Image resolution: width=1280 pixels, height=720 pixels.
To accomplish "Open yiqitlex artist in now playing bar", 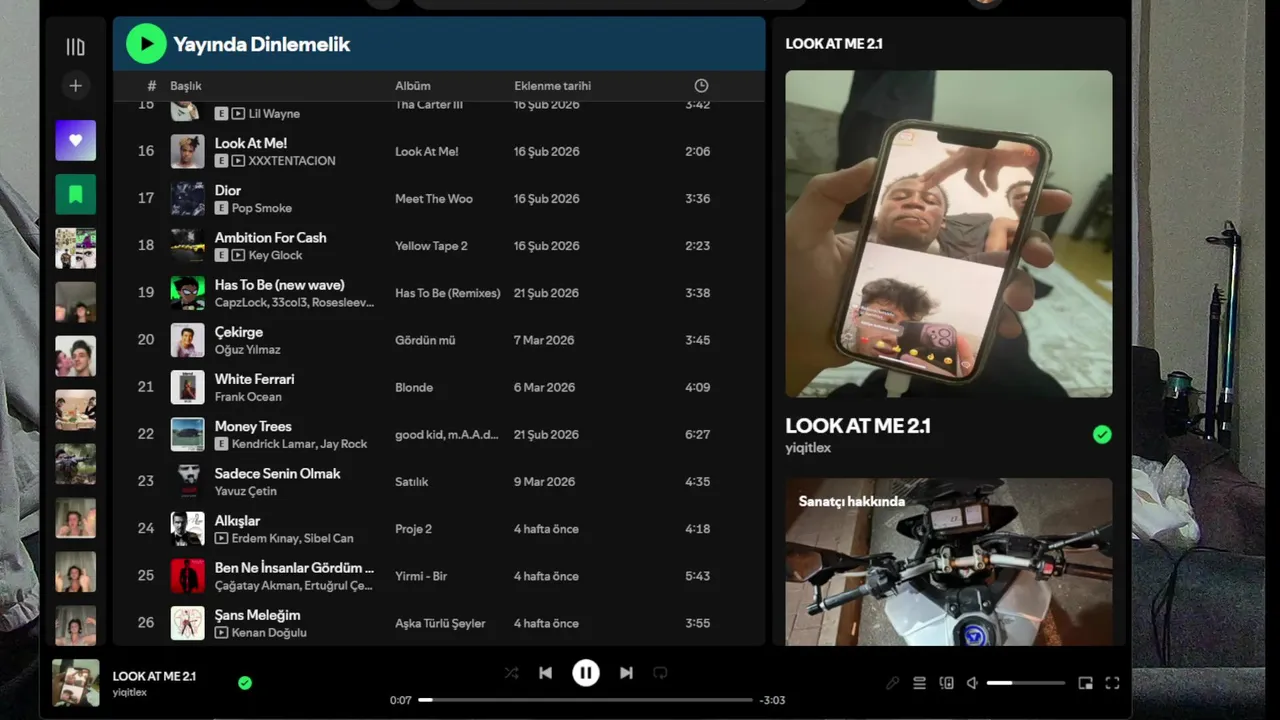I will (x=130, y=692).
